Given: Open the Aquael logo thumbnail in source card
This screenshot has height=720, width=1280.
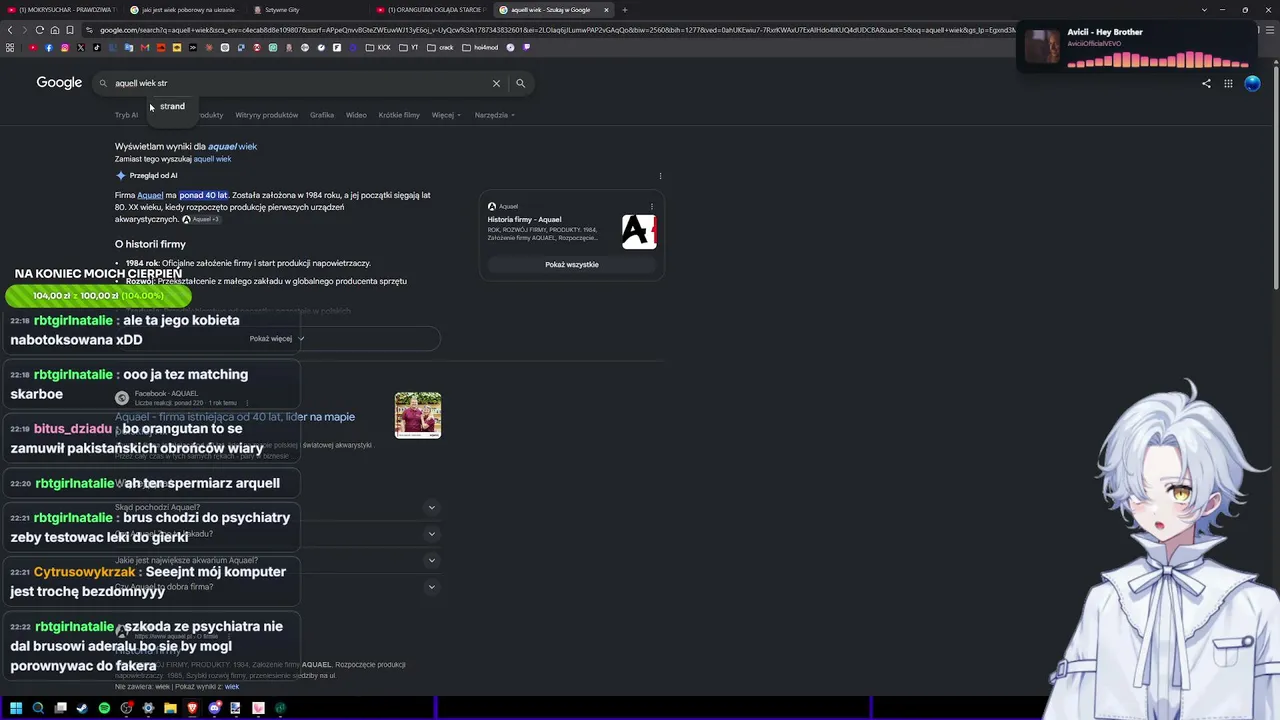Looking at the screenshot, I should point(639,232).
